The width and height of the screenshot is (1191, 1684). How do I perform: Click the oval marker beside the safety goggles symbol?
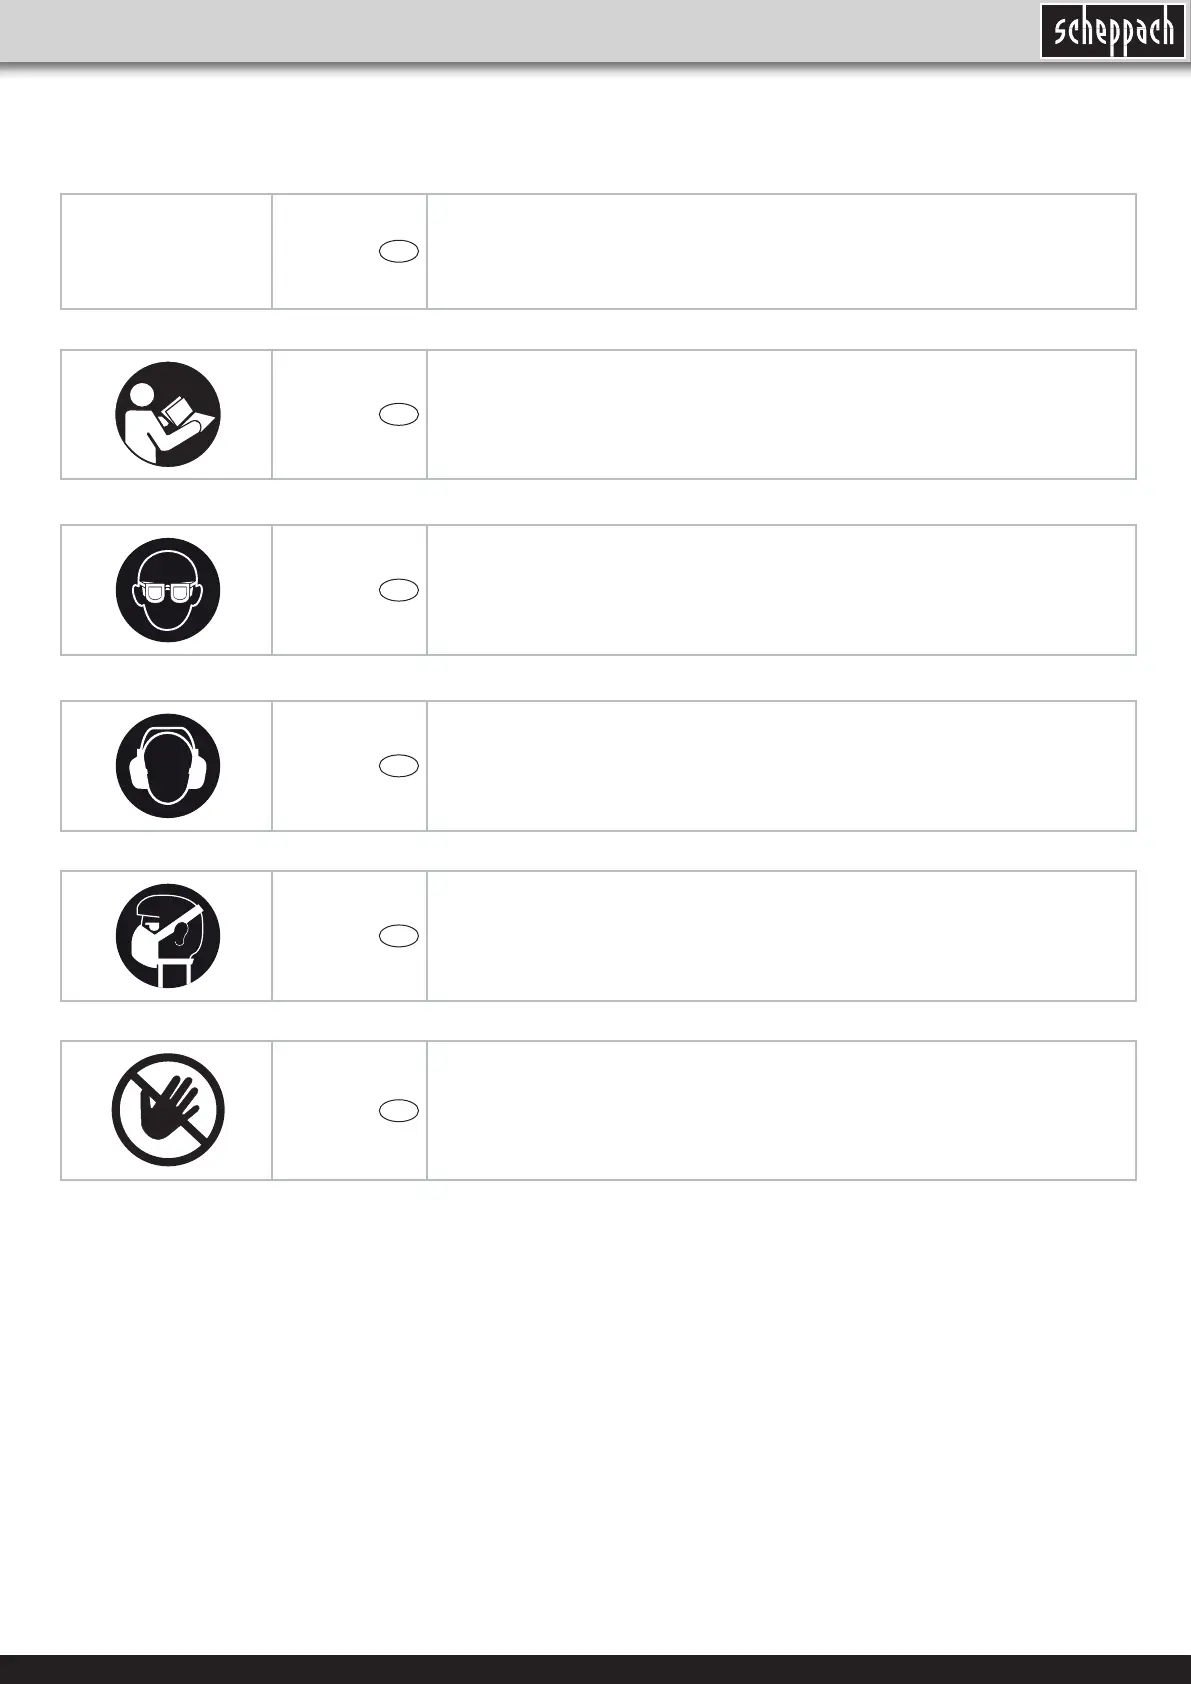tap(399, 590)
